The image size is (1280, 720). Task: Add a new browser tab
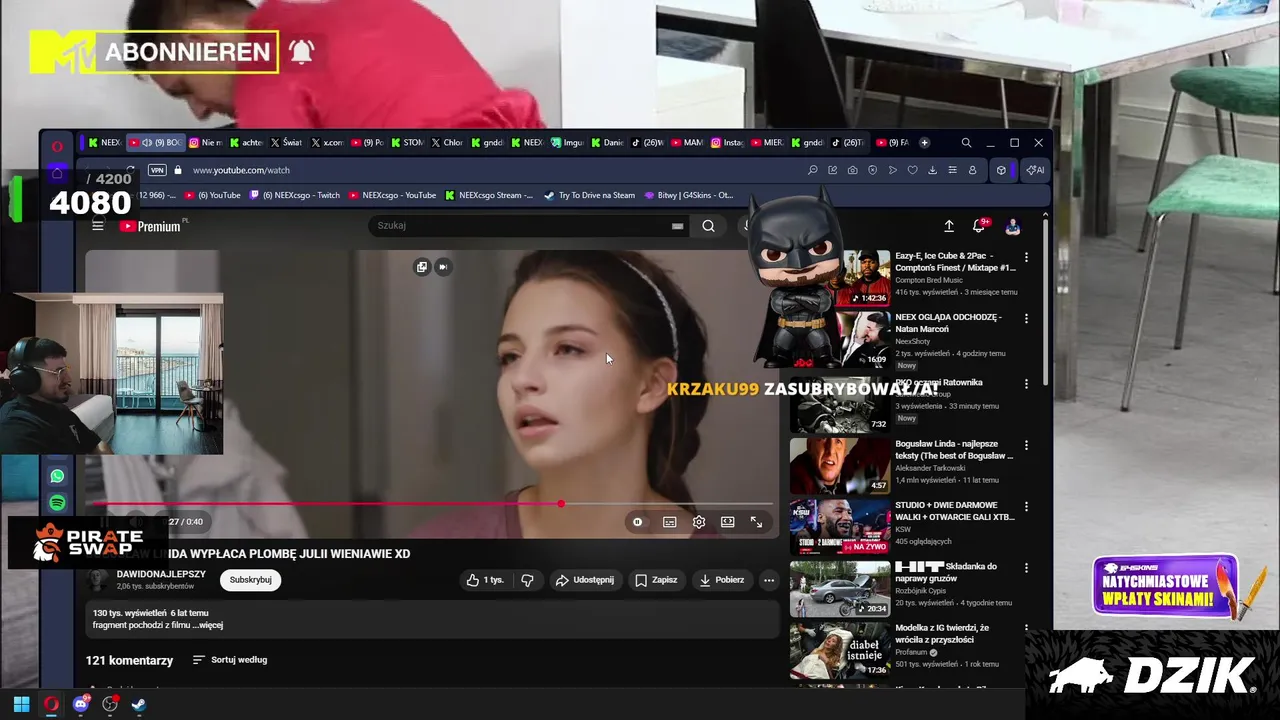[924, 143]
